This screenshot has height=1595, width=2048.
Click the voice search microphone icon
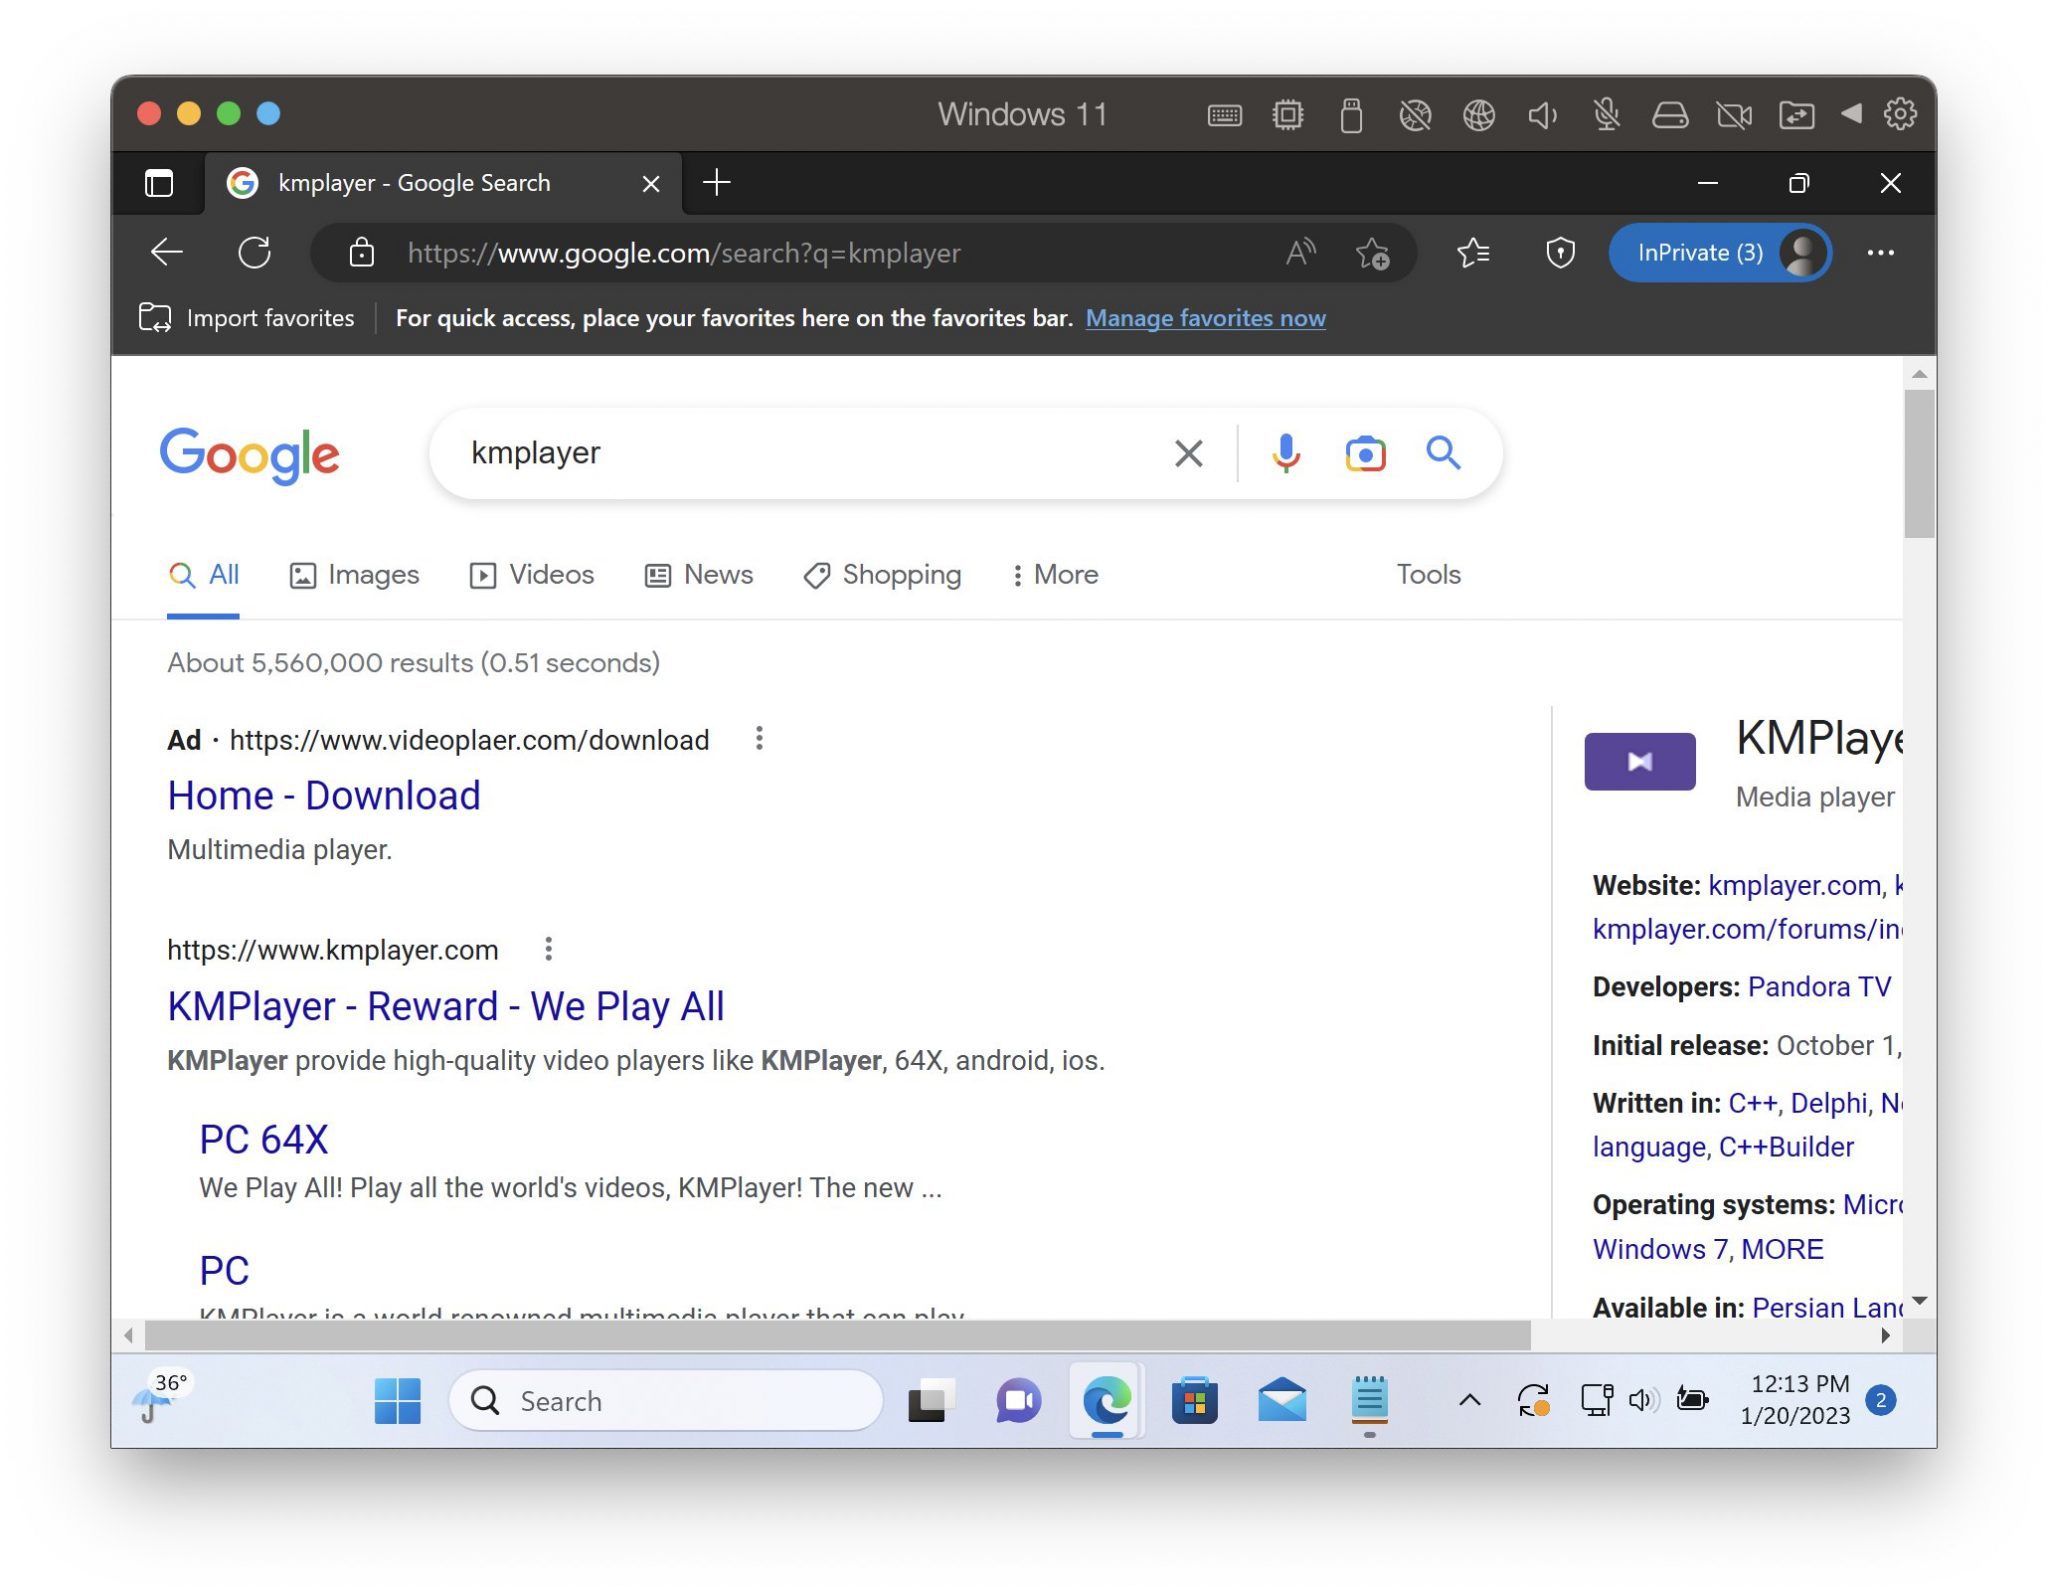[1285, 453]
